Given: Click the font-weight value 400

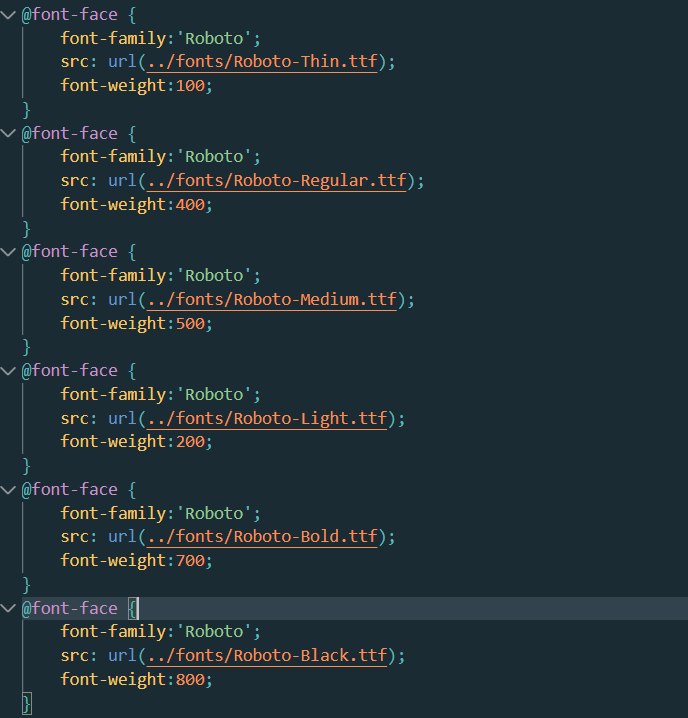Looking at the screenshot, I should click(x=190, y=204).
